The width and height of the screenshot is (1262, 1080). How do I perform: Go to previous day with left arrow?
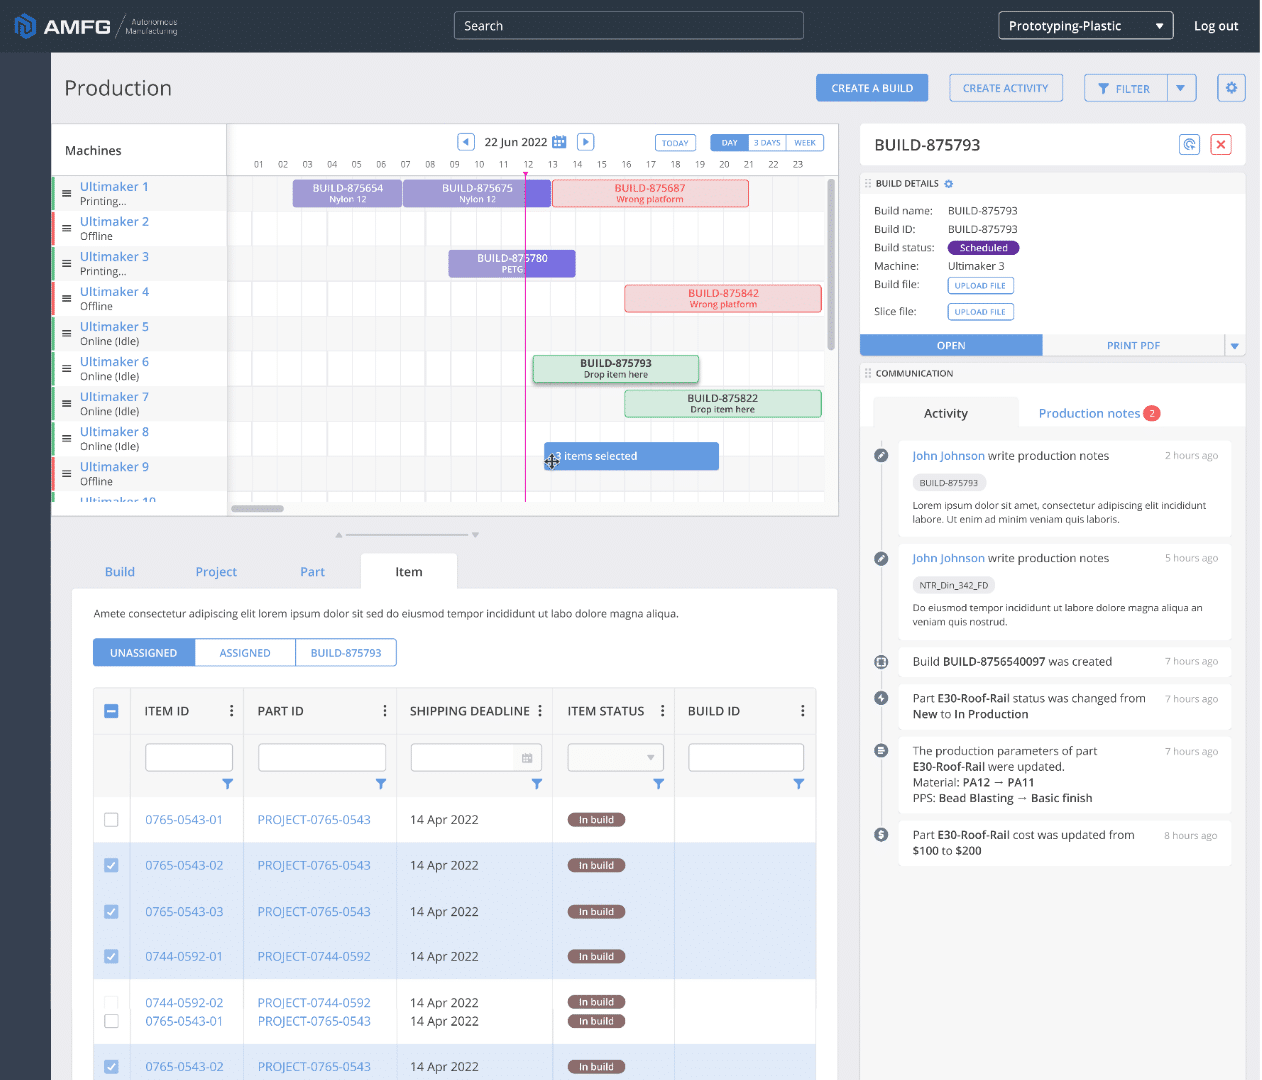pyautogui.click(x=466, y=142)
